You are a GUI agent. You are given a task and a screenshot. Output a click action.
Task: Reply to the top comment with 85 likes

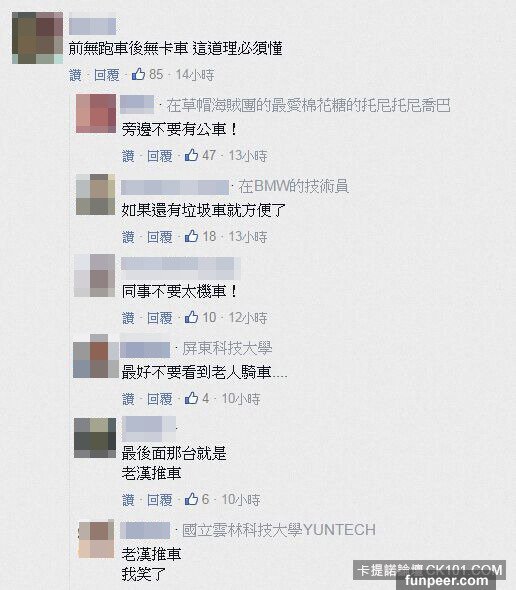(107, 75)
